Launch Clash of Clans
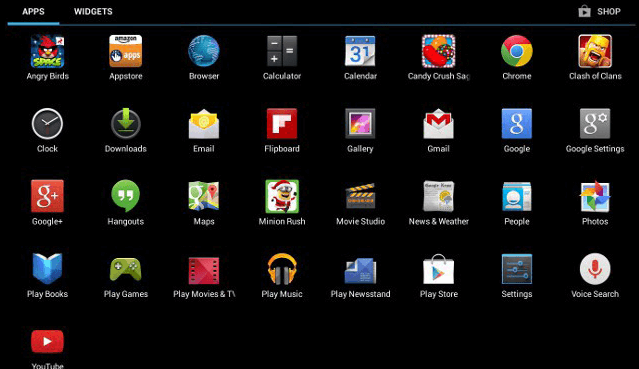Viewport: 639px width, 369px height. pyautogui.click(x=595, y=51)
